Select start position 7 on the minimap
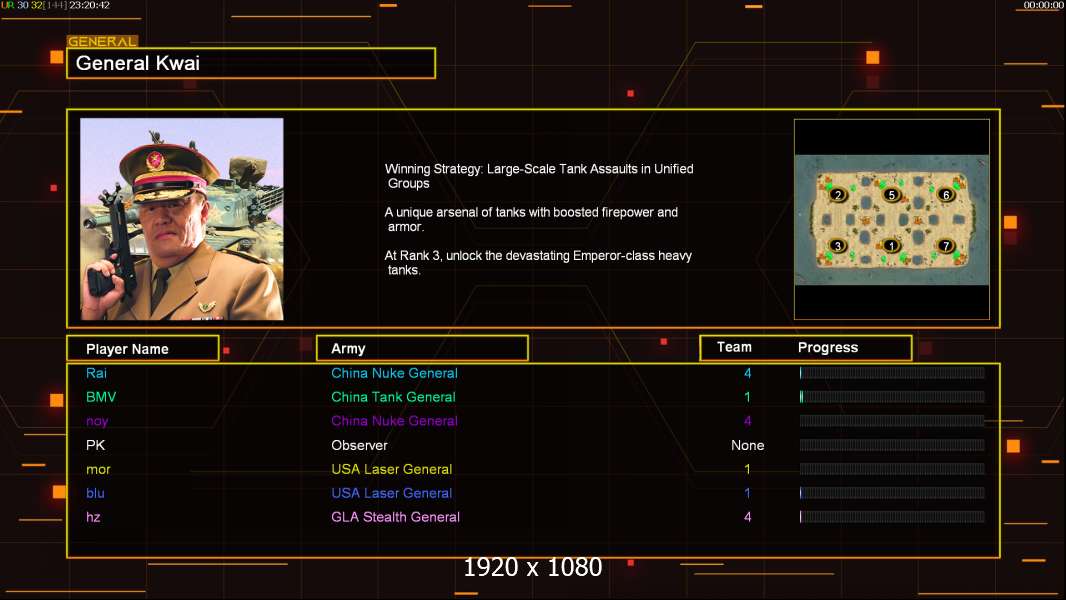Screen dimensions: 1066x600 (945, 246)
